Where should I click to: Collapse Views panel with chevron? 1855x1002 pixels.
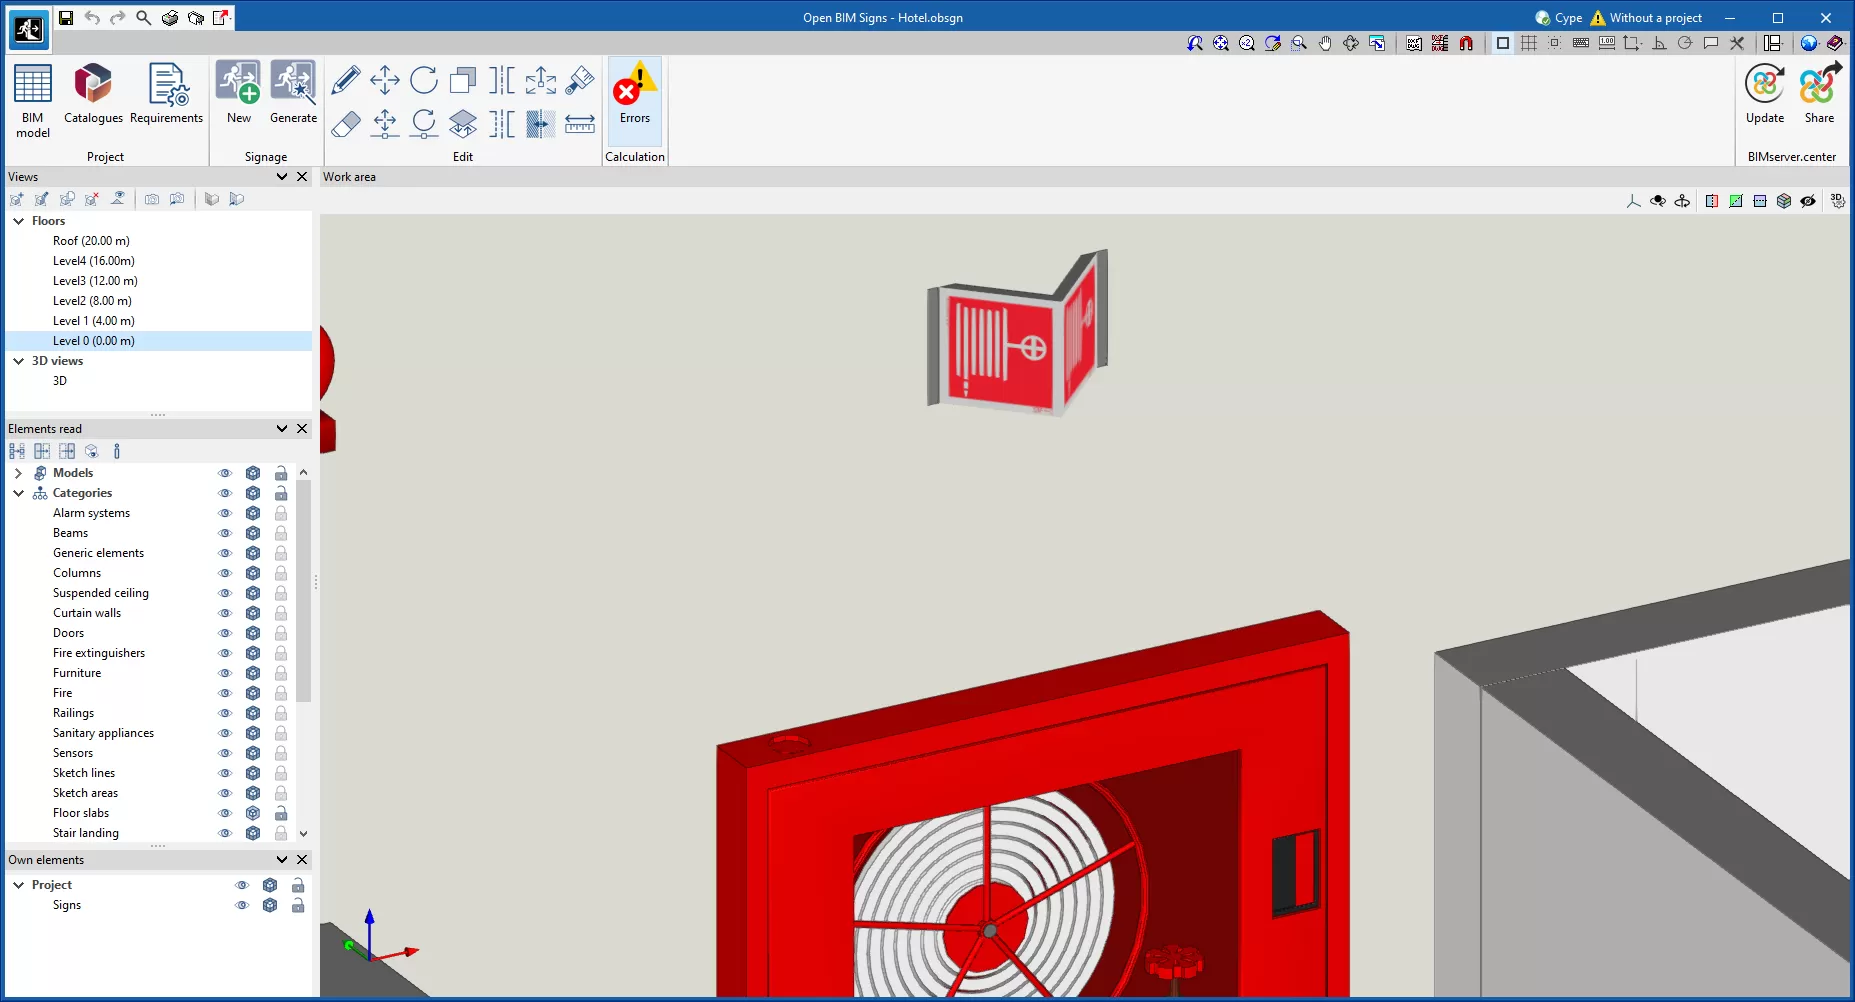coord(282,177)
